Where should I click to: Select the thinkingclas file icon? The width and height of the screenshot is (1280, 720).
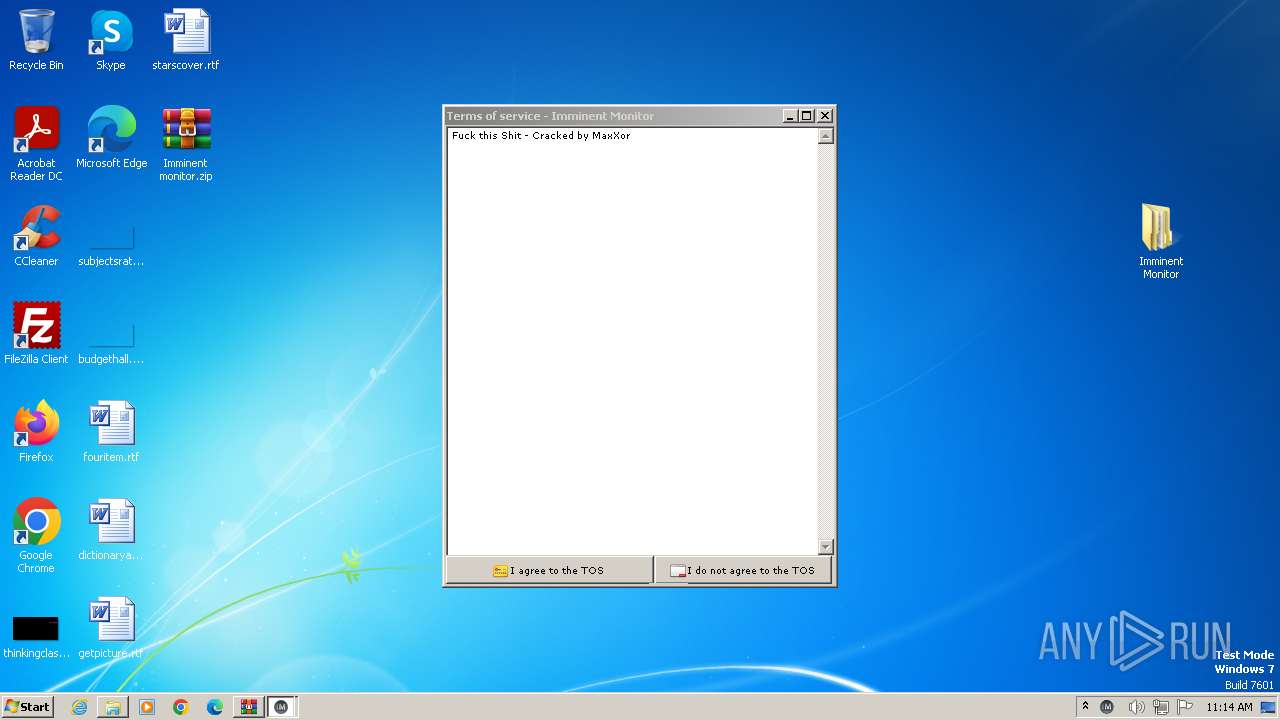(x=36, y=637)
